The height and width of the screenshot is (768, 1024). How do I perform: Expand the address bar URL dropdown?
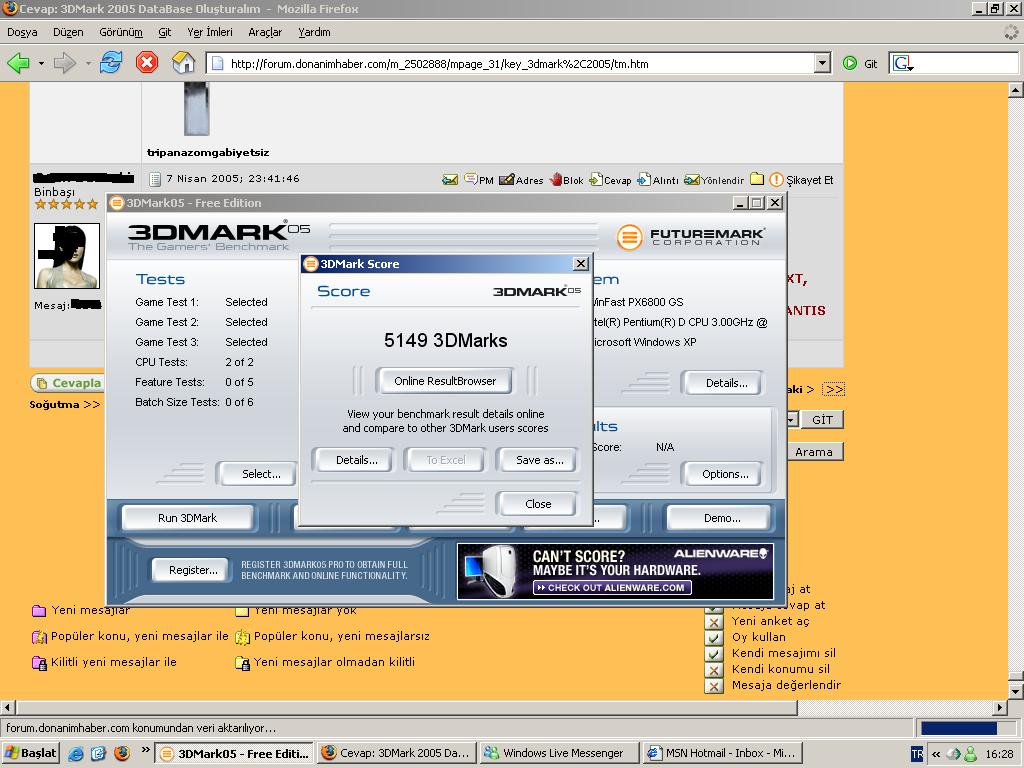823,63
